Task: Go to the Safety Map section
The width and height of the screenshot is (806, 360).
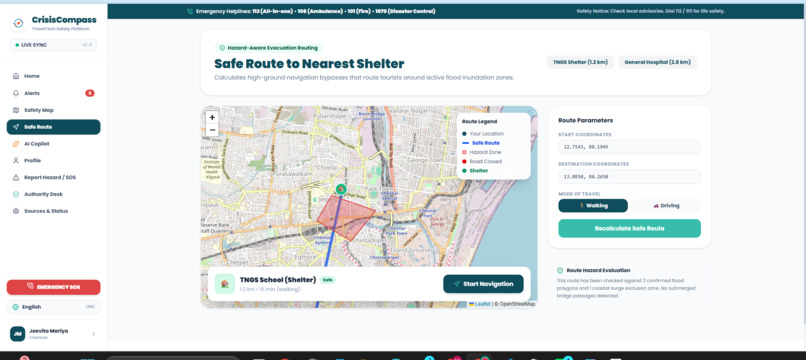Action: click(x=53, y=110)
